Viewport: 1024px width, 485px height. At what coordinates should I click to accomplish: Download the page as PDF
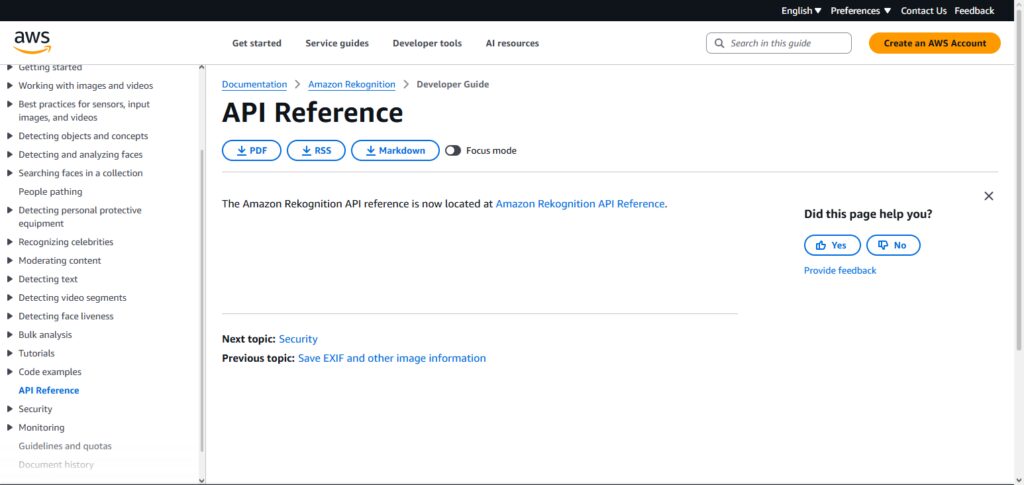251,151
